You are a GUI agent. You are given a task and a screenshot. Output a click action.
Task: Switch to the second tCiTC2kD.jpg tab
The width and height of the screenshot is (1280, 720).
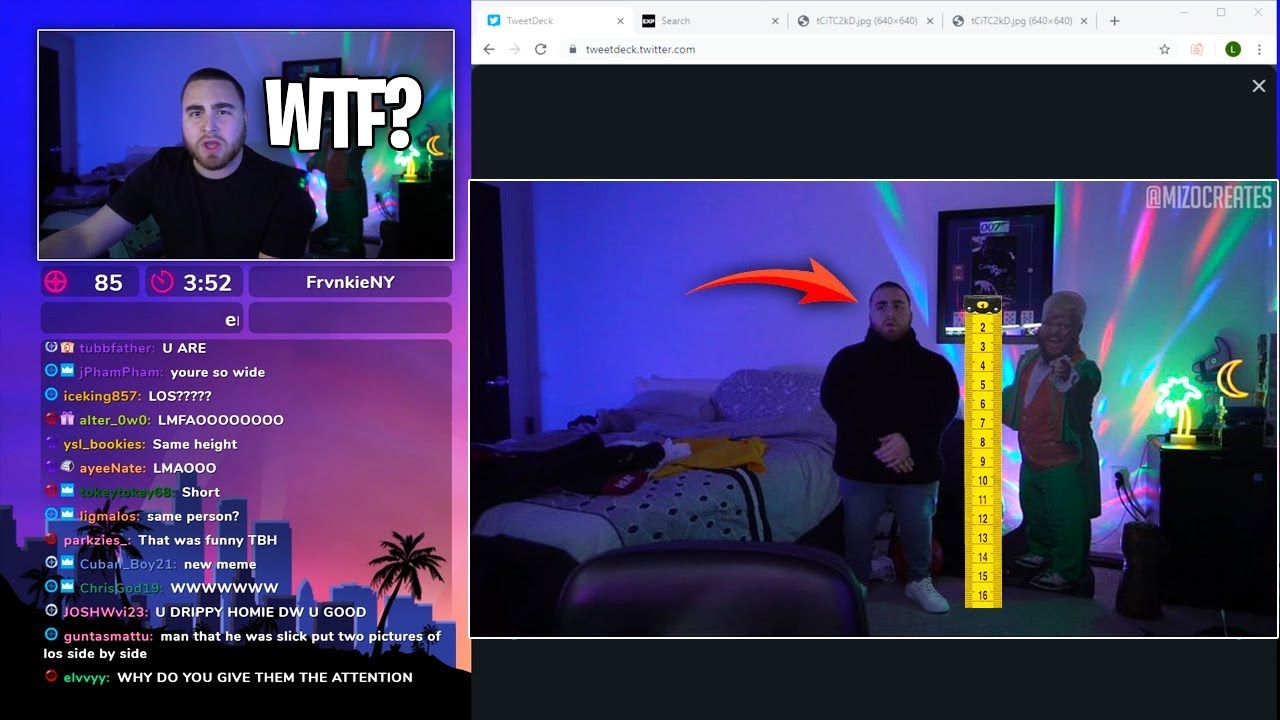[x=1020, y=21]
